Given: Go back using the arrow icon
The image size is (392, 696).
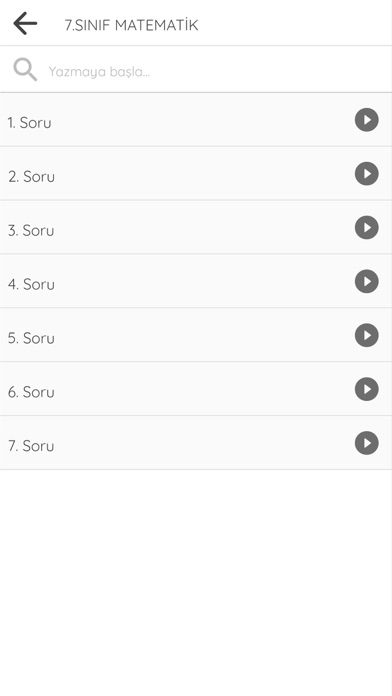Looking at the screenshot, I should coord(25,24).
